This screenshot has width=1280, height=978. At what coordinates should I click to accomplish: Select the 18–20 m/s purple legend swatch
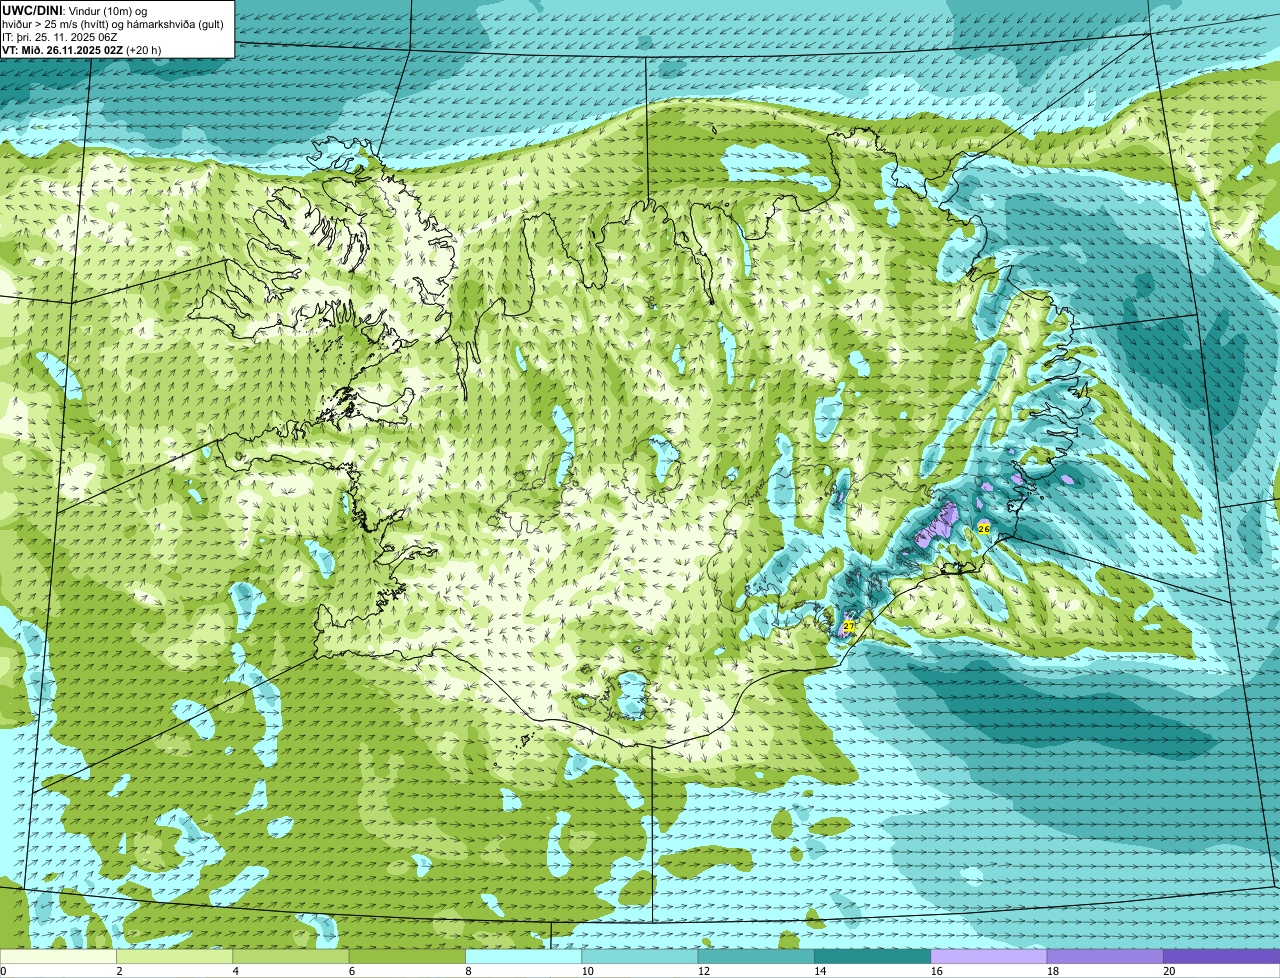click(x=1105, y=956)
